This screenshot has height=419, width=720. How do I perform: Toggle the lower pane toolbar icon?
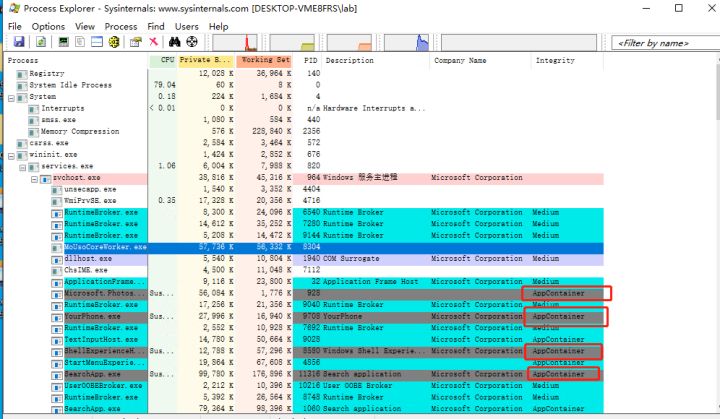coord(97,42)
